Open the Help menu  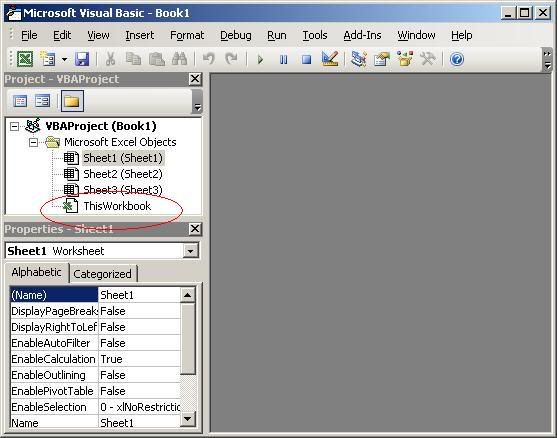pos(461,35)
